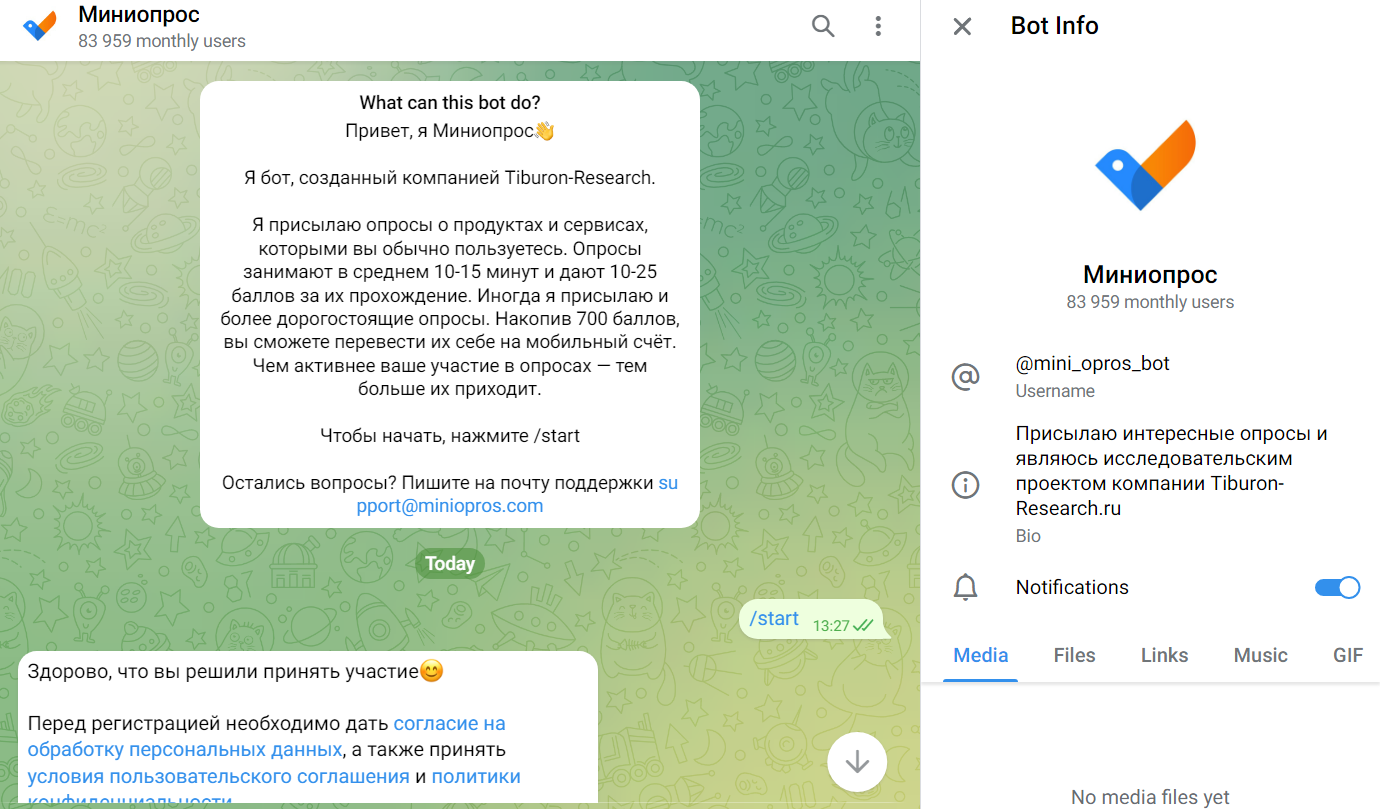Click the Миниопрос avatar in chat header

[40, 26]
